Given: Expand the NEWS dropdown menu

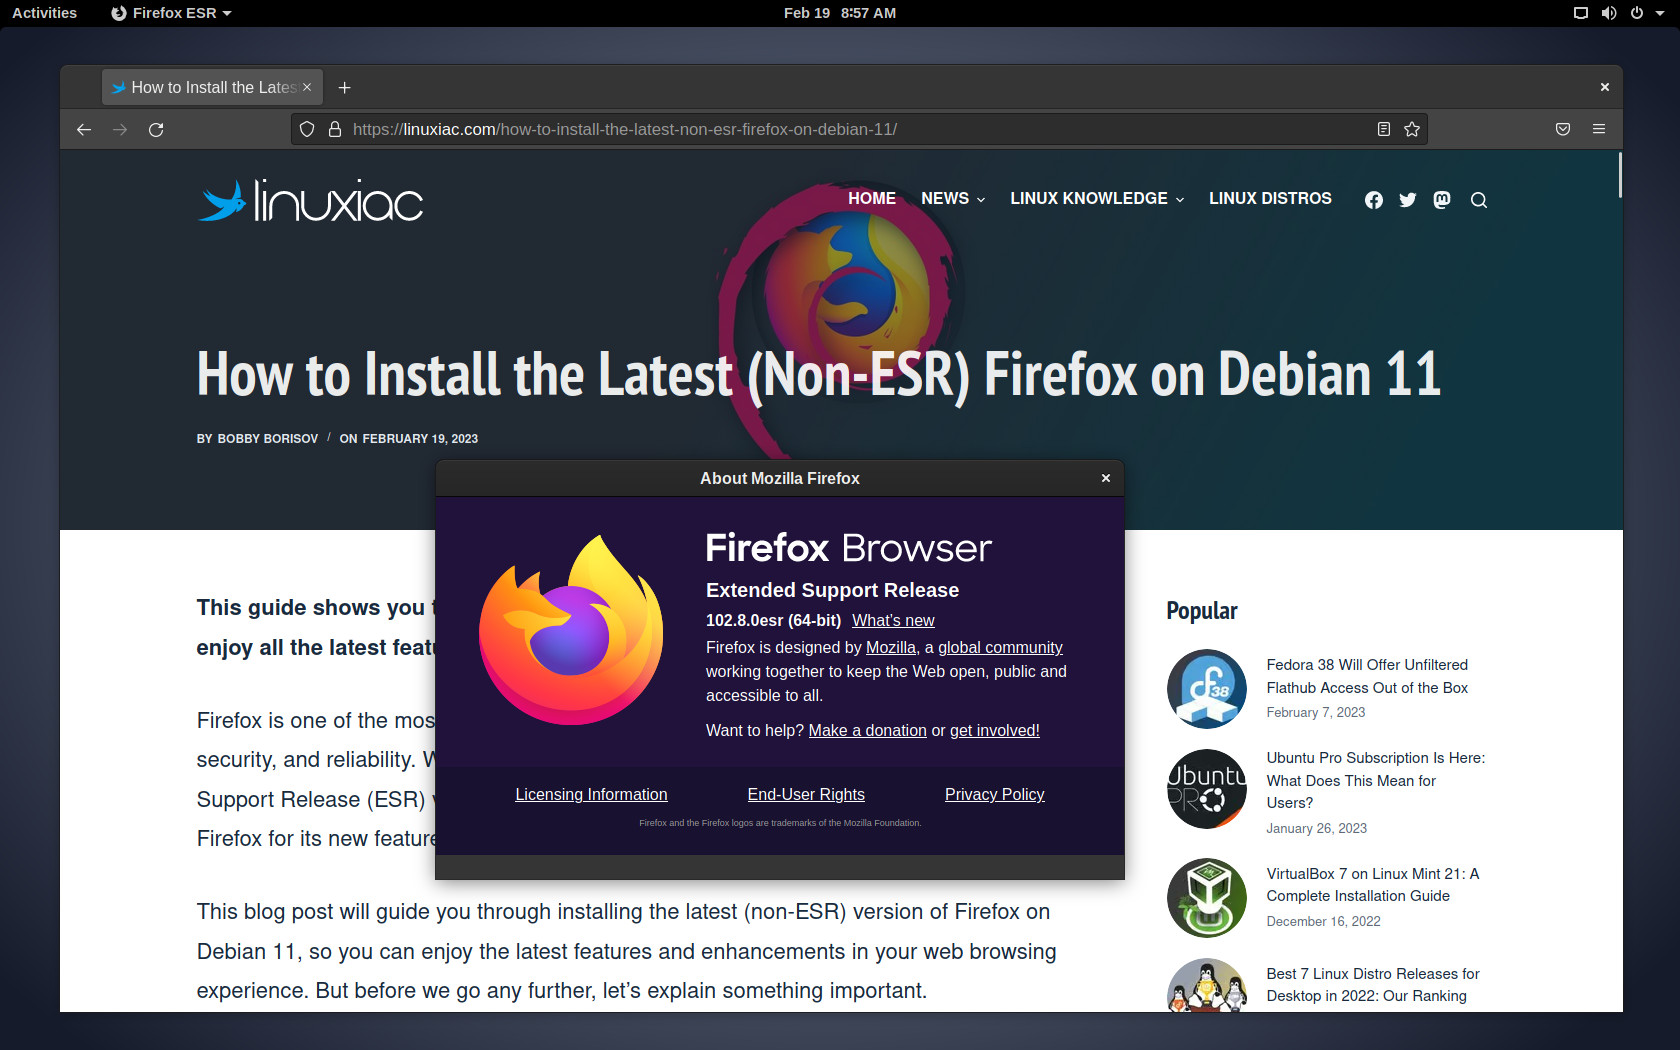Looking at the screenshot, I should (953, 198).
